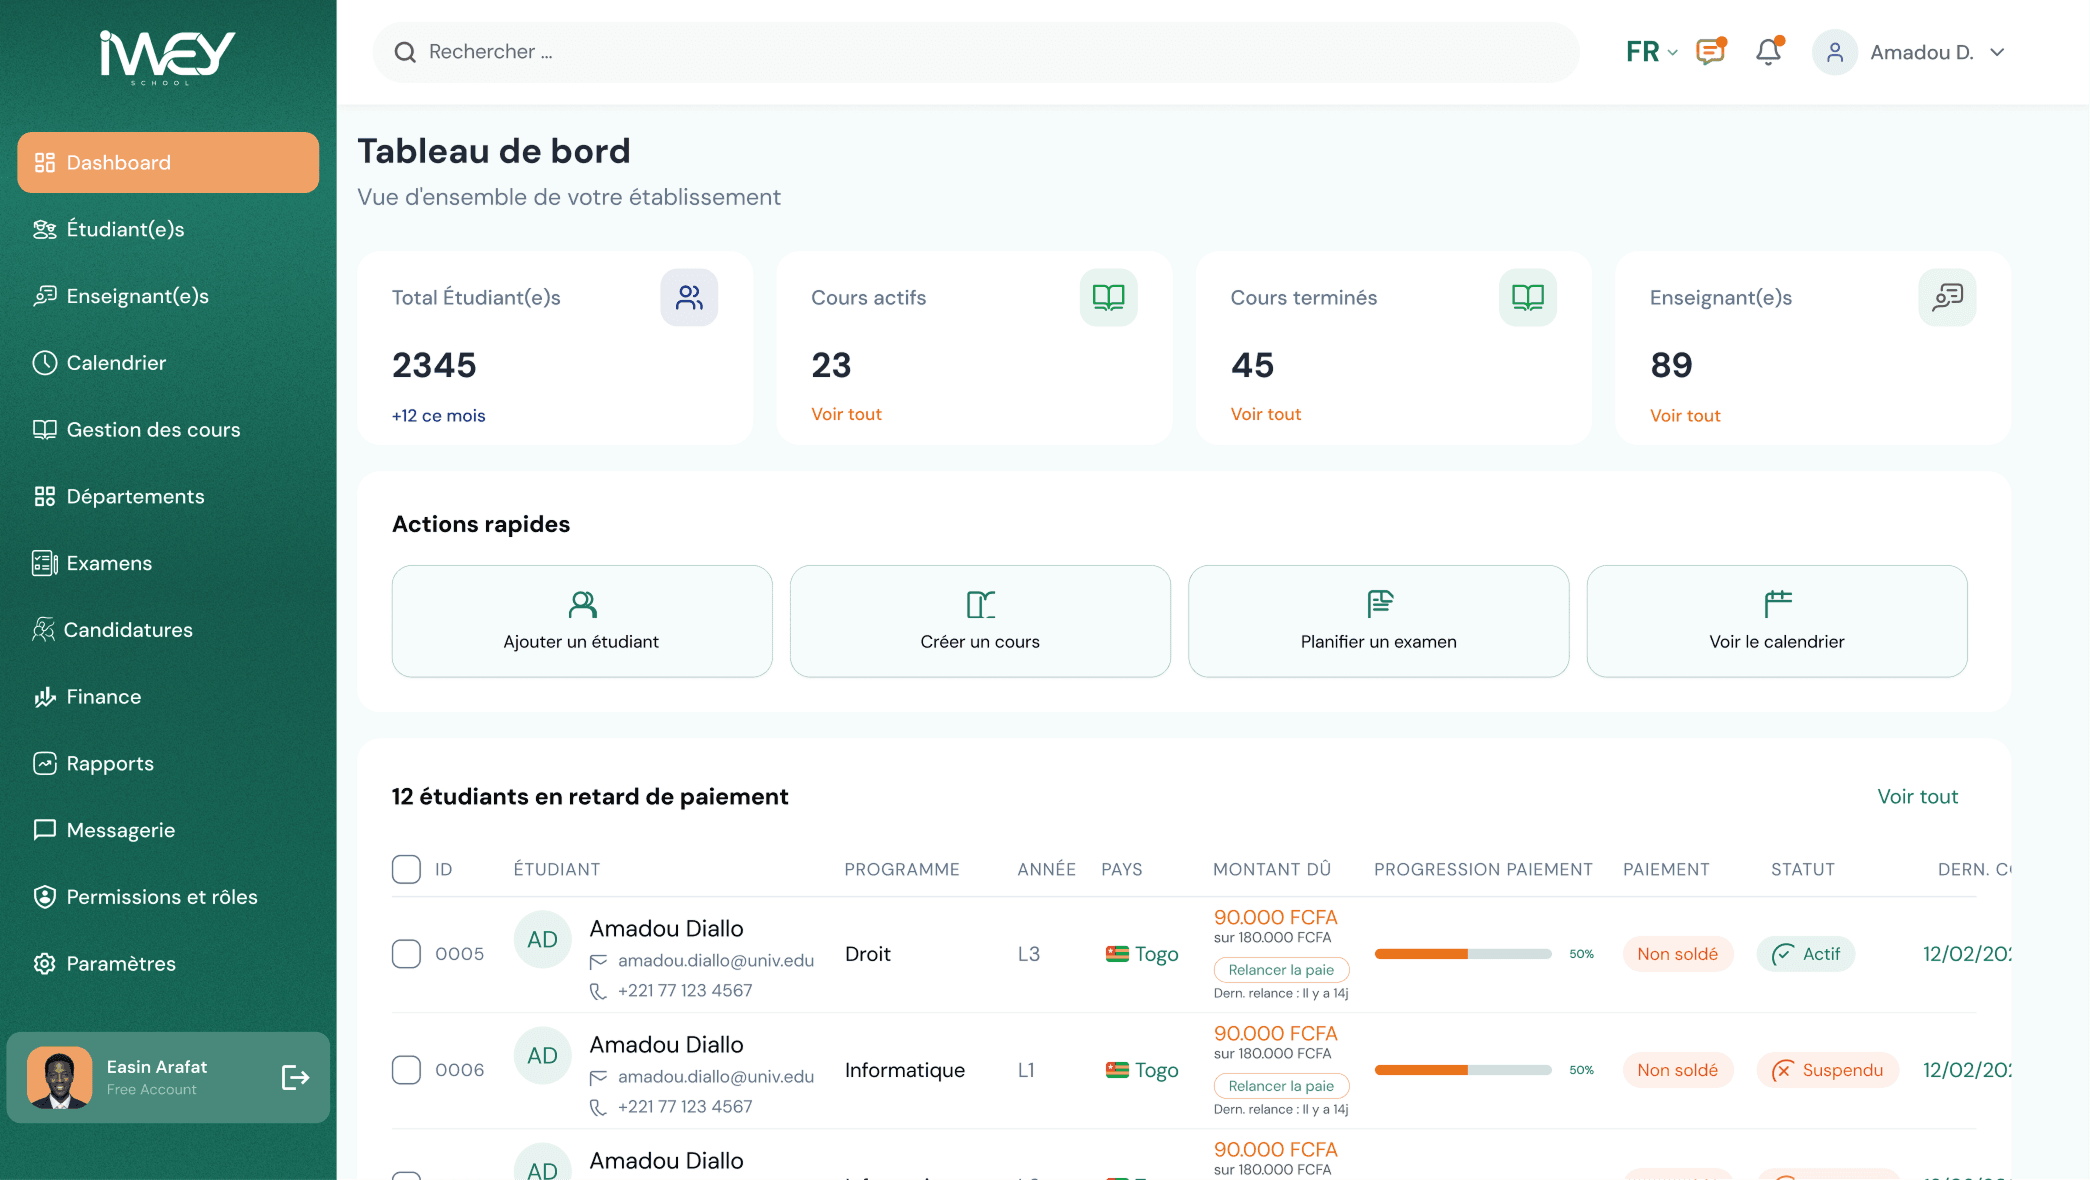
Task: Check the box for student 0006
Action: (x=406, y=1070)
